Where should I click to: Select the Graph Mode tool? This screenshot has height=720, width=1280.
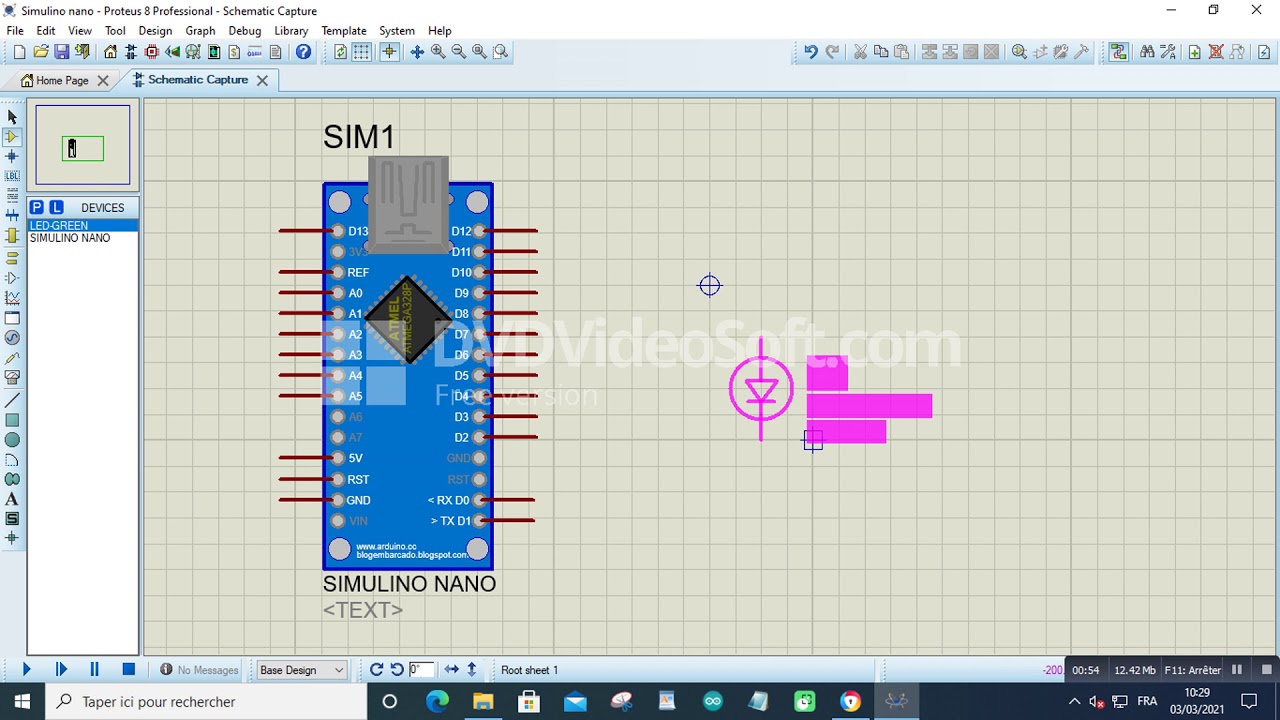12,298
